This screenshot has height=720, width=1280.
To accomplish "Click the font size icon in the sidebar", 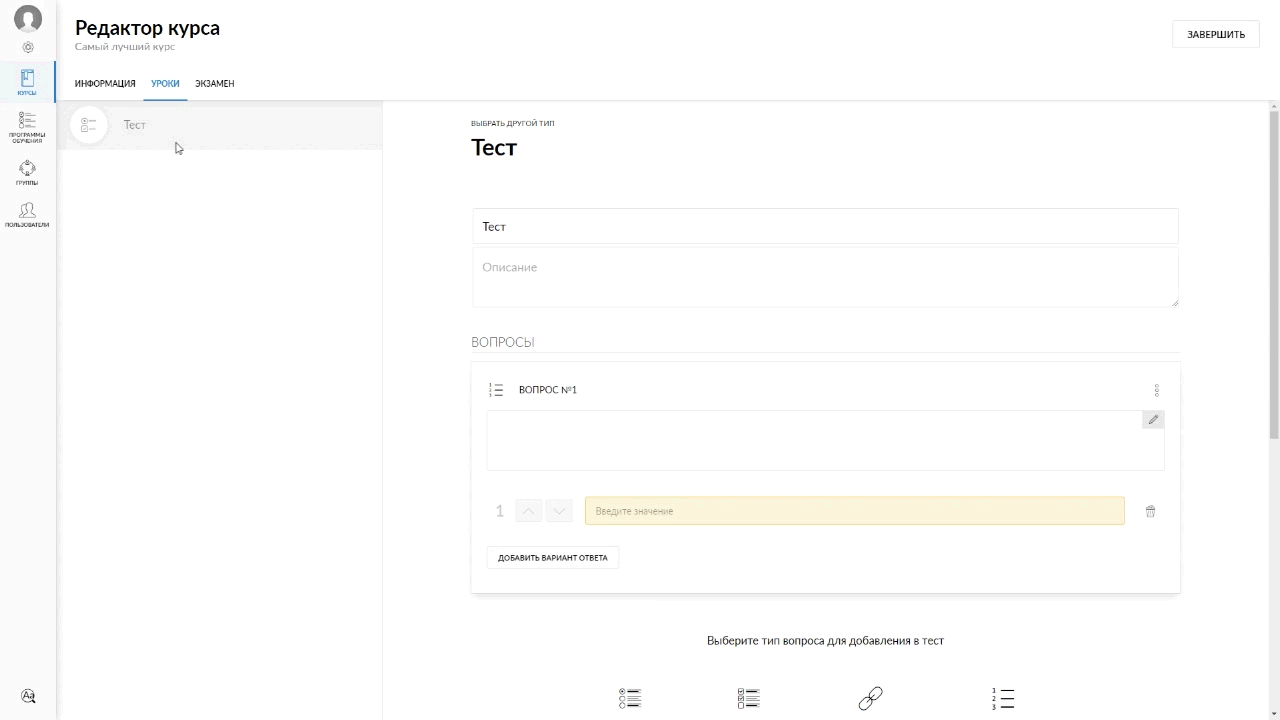I will click(28, 696).
